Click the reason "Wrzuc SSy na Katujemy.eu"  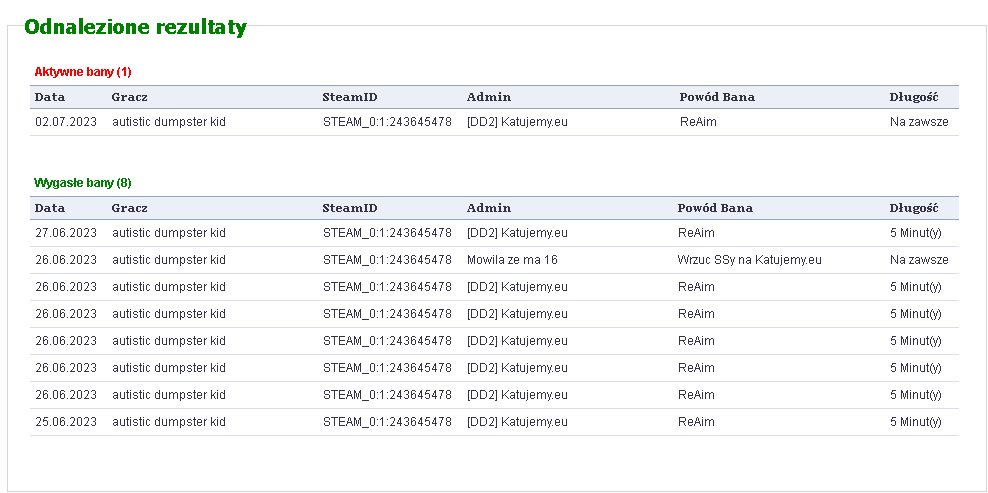pos(750,260)
